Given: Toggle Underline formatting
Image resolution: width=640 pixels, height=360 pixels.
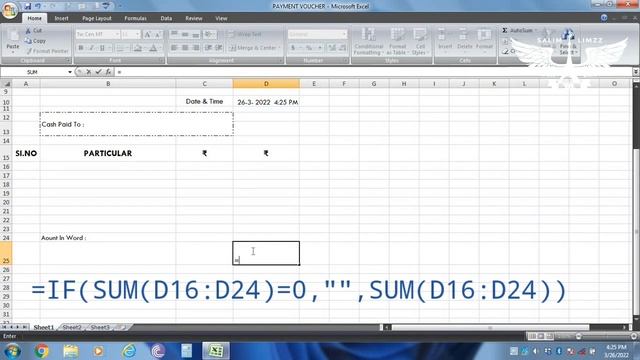Looking at the screenshot, I should [x=102, y=48].
